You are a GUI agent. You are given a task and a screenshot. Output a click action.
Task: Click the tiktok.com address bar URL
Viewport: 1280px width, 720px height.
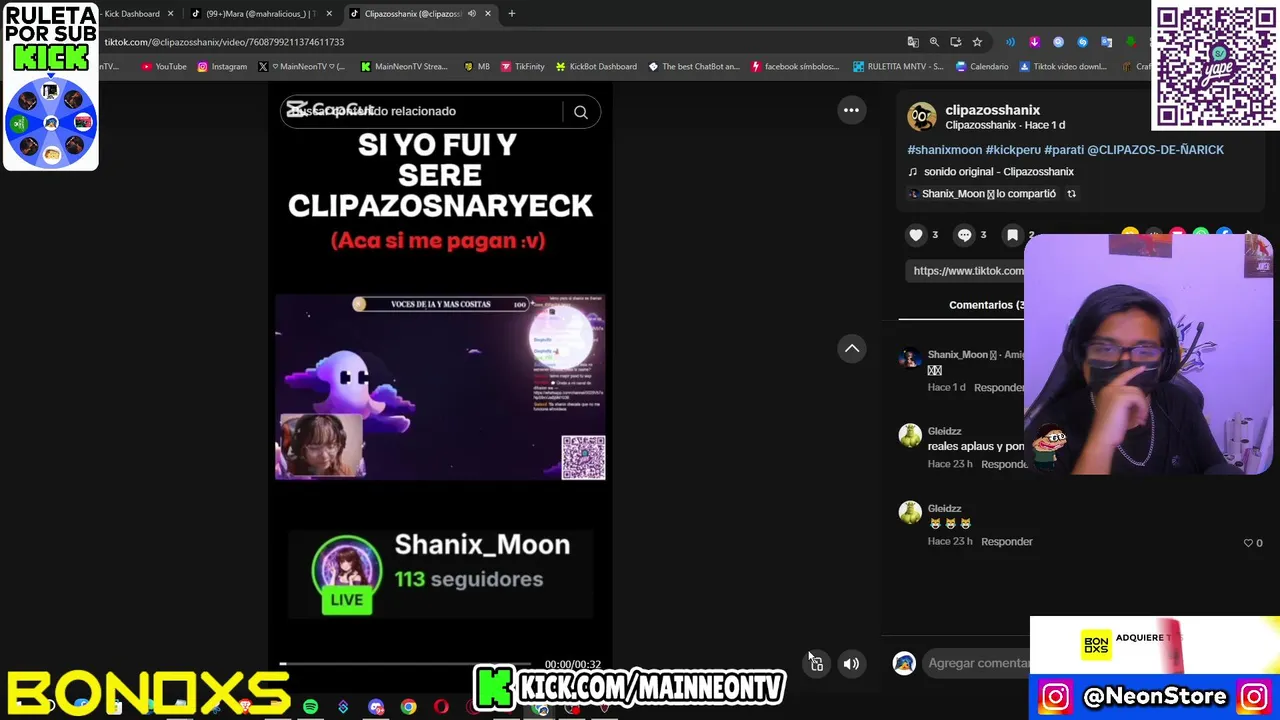[x=224, y=42]
